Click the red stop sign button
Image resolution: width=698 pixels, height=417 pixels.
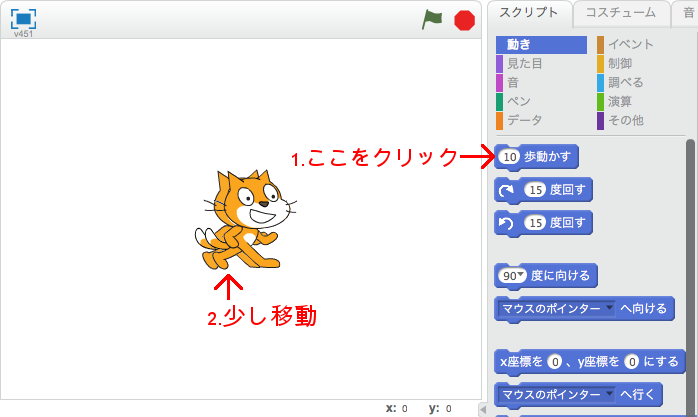464,20
